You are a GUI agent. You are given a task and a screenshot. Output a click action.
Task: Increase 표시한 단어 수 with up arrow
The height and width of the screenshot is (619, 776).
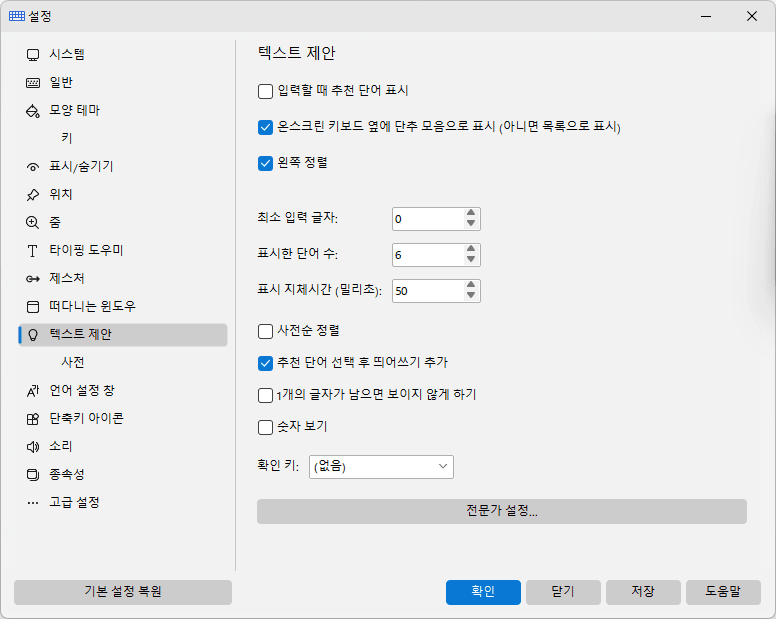coord(471,249)
